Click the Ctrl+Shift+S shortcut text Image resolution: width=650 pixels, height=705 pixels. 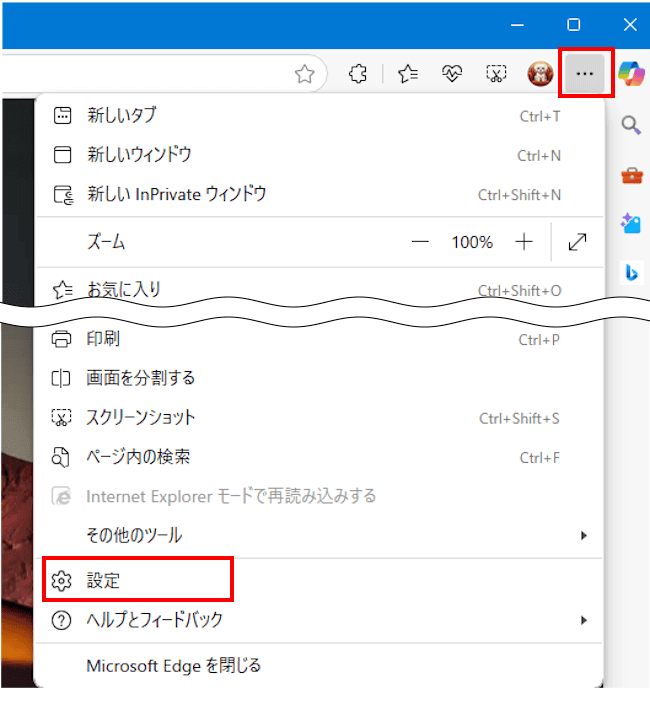(519, 419)
